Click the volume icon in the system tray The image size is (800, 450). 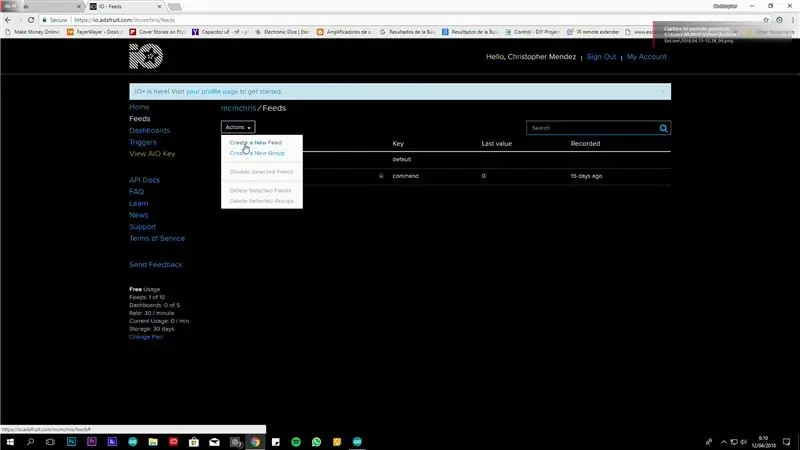(743, 442)
